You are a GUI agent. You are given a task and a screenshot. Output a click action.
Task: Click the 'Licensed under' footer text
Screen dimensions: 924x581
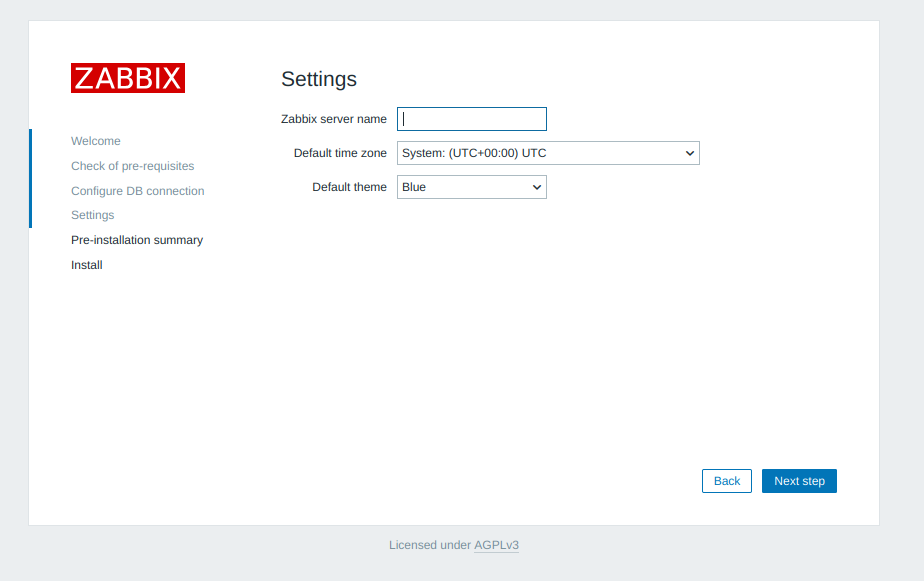click(x=429, y=545)
